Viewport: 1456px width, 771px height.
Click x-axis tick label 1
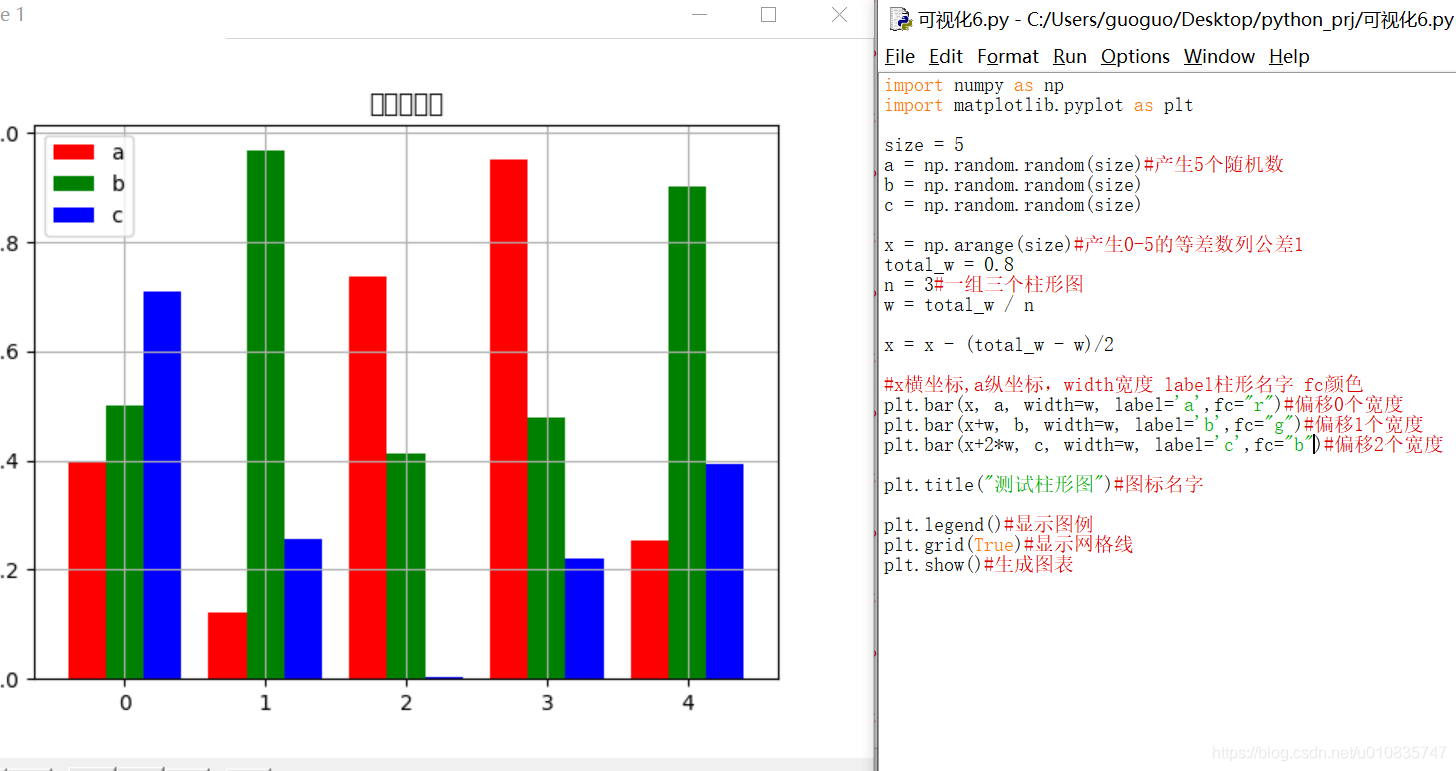(265, 703)
